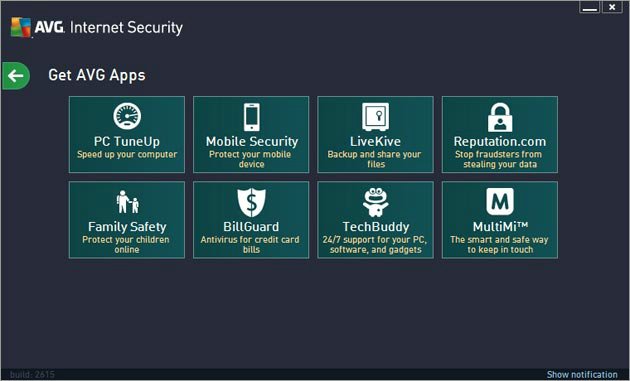630x381 pixels.
Task: Select the "LiveKive" title text
Action: (375, 141)
